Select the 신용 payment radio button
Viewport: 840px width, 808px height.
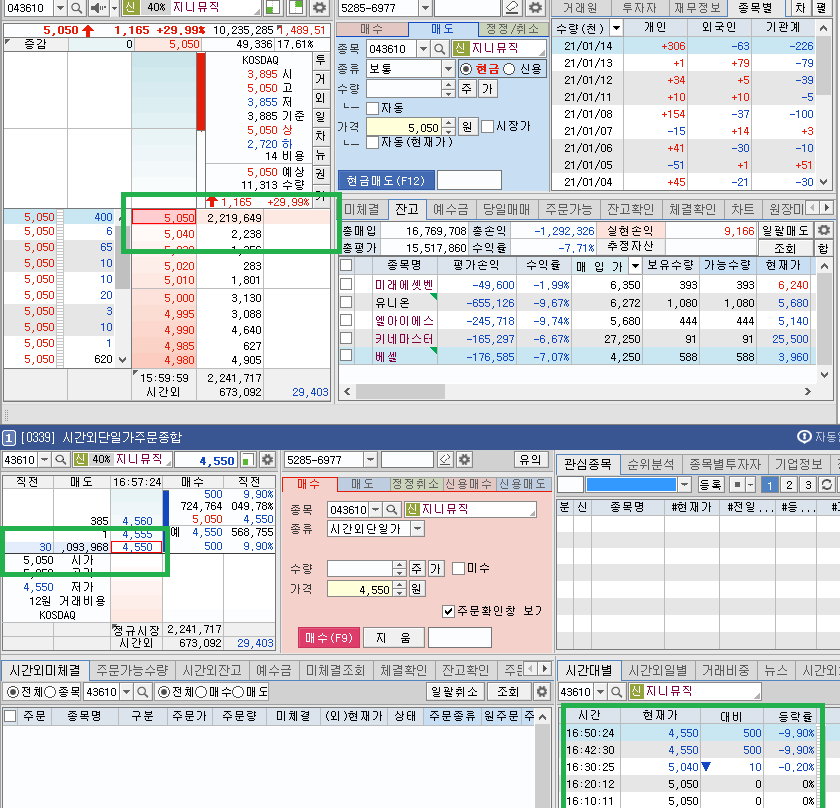click(x=509, y=68)
